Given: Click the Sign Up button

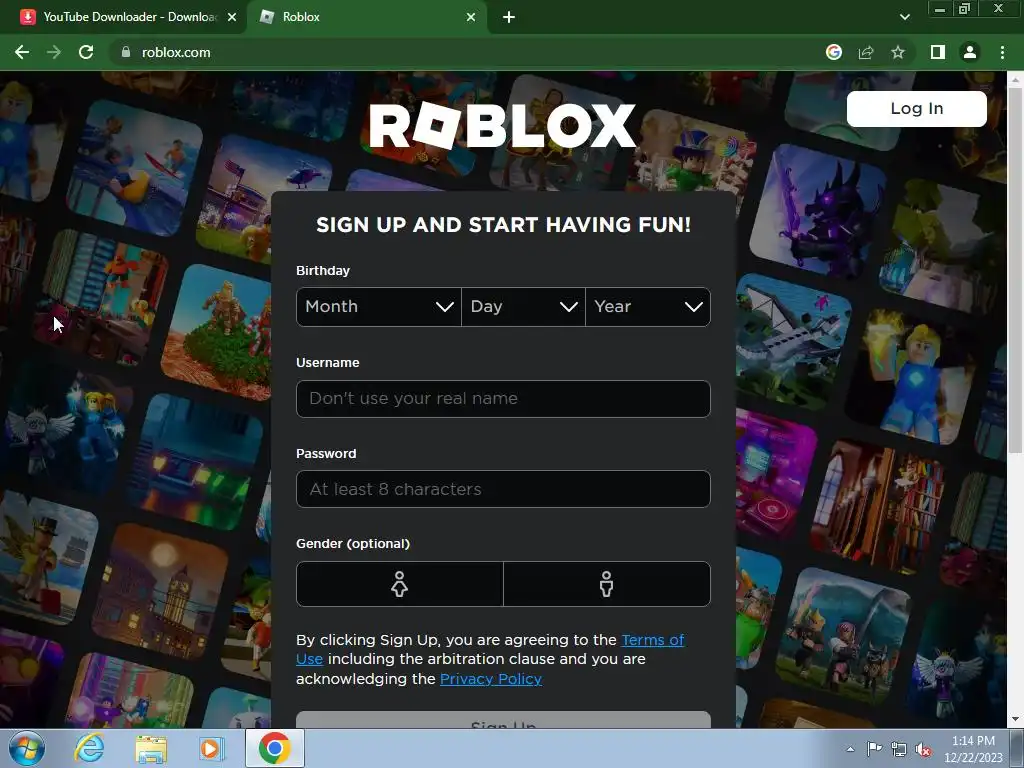Looking at the screenshot, I should point(503,720).
